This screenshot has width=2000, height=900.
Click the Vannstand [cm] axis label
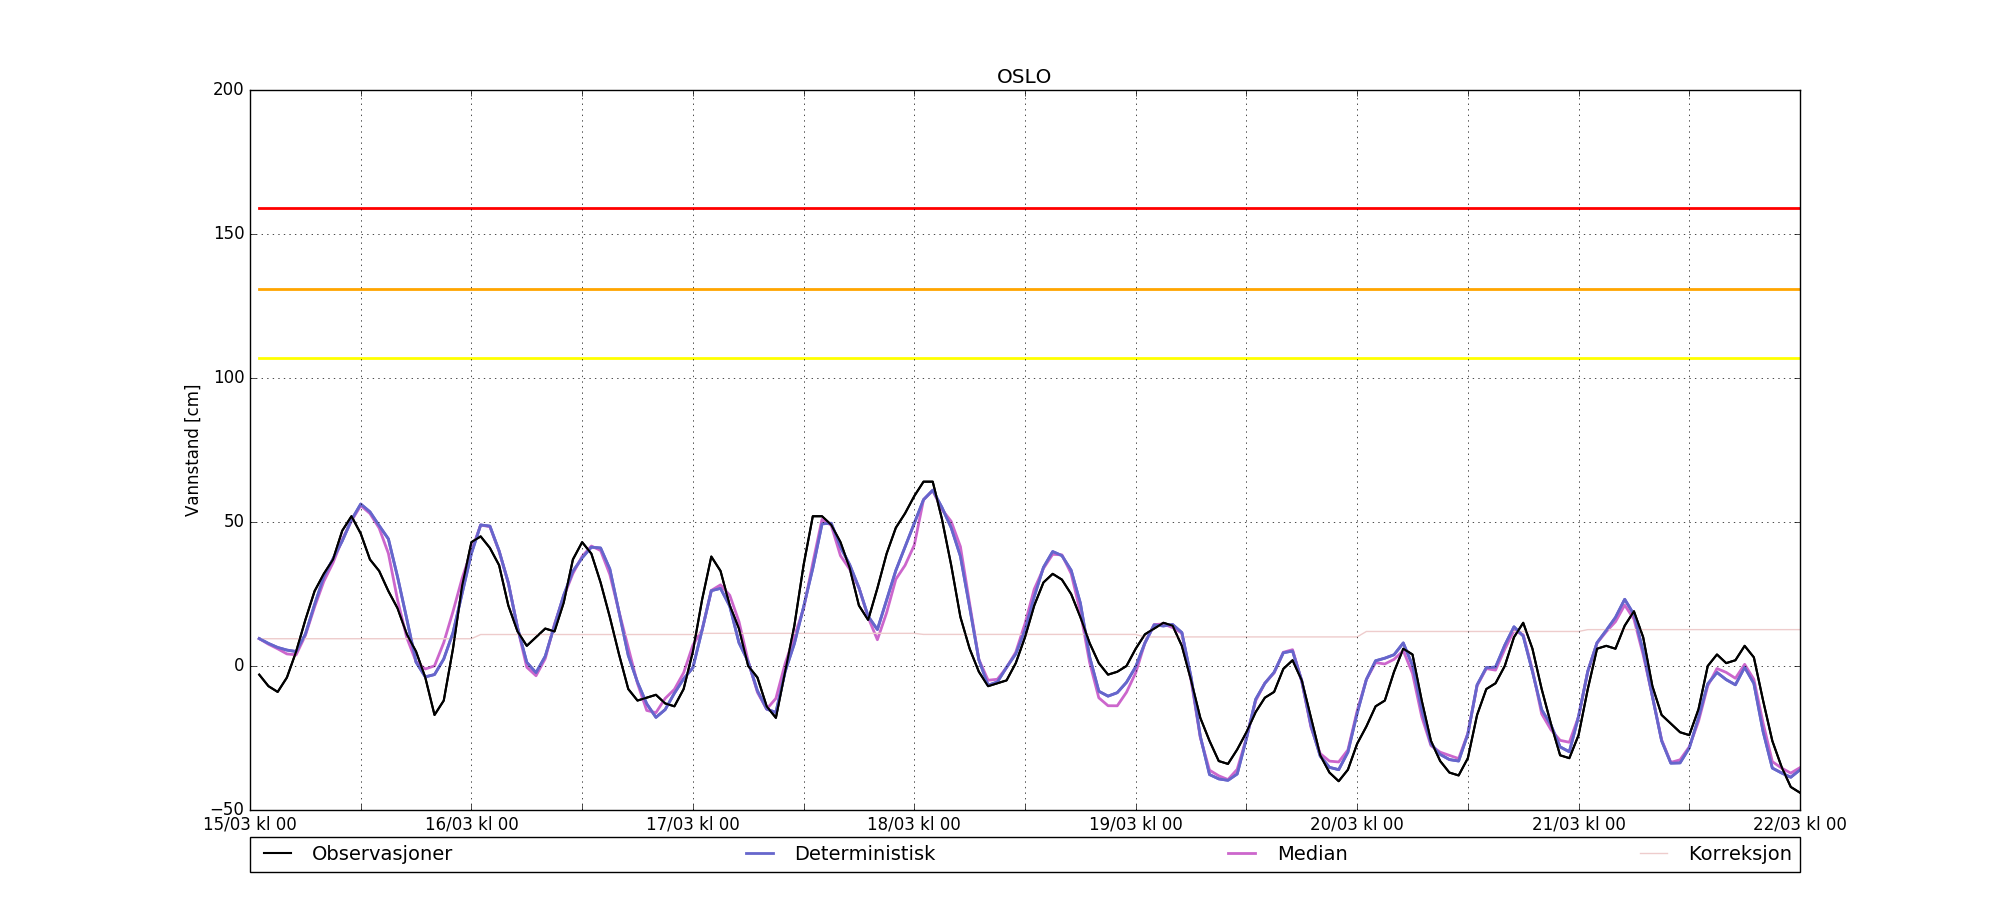192,450
